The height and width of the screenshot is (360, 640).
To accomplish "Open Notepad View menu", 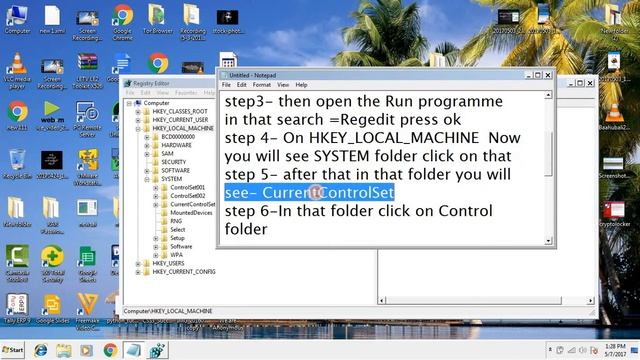I will [x=283, y=85].
